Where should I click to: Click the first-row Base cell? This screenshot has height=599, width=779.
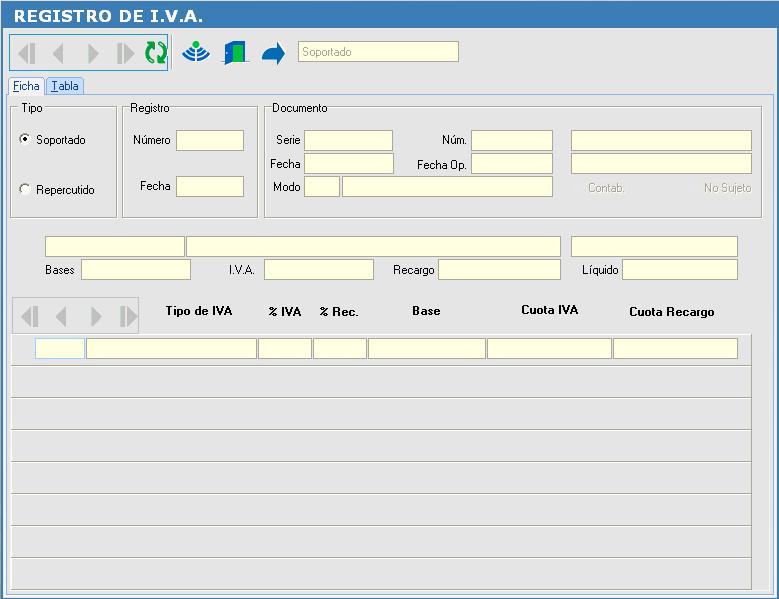point(427,348)
